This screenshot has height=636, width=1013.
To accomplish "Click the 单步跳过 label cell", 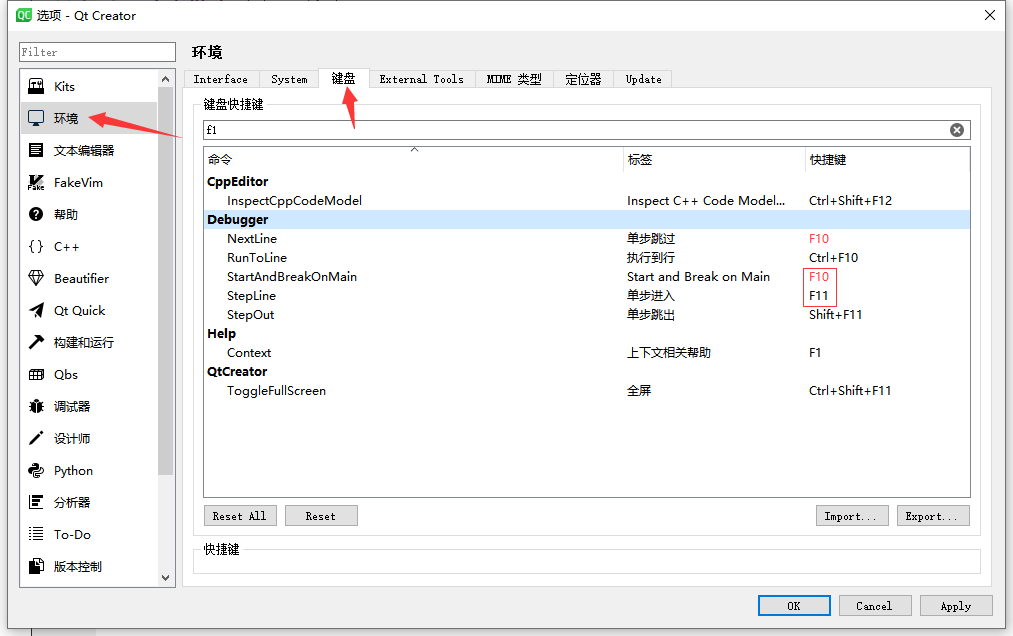I will click(x=651, y=238).
